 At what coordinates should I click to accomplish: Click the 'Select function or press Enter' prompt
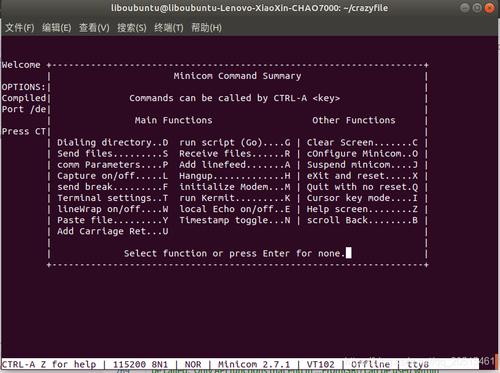(x=234, y=253)
